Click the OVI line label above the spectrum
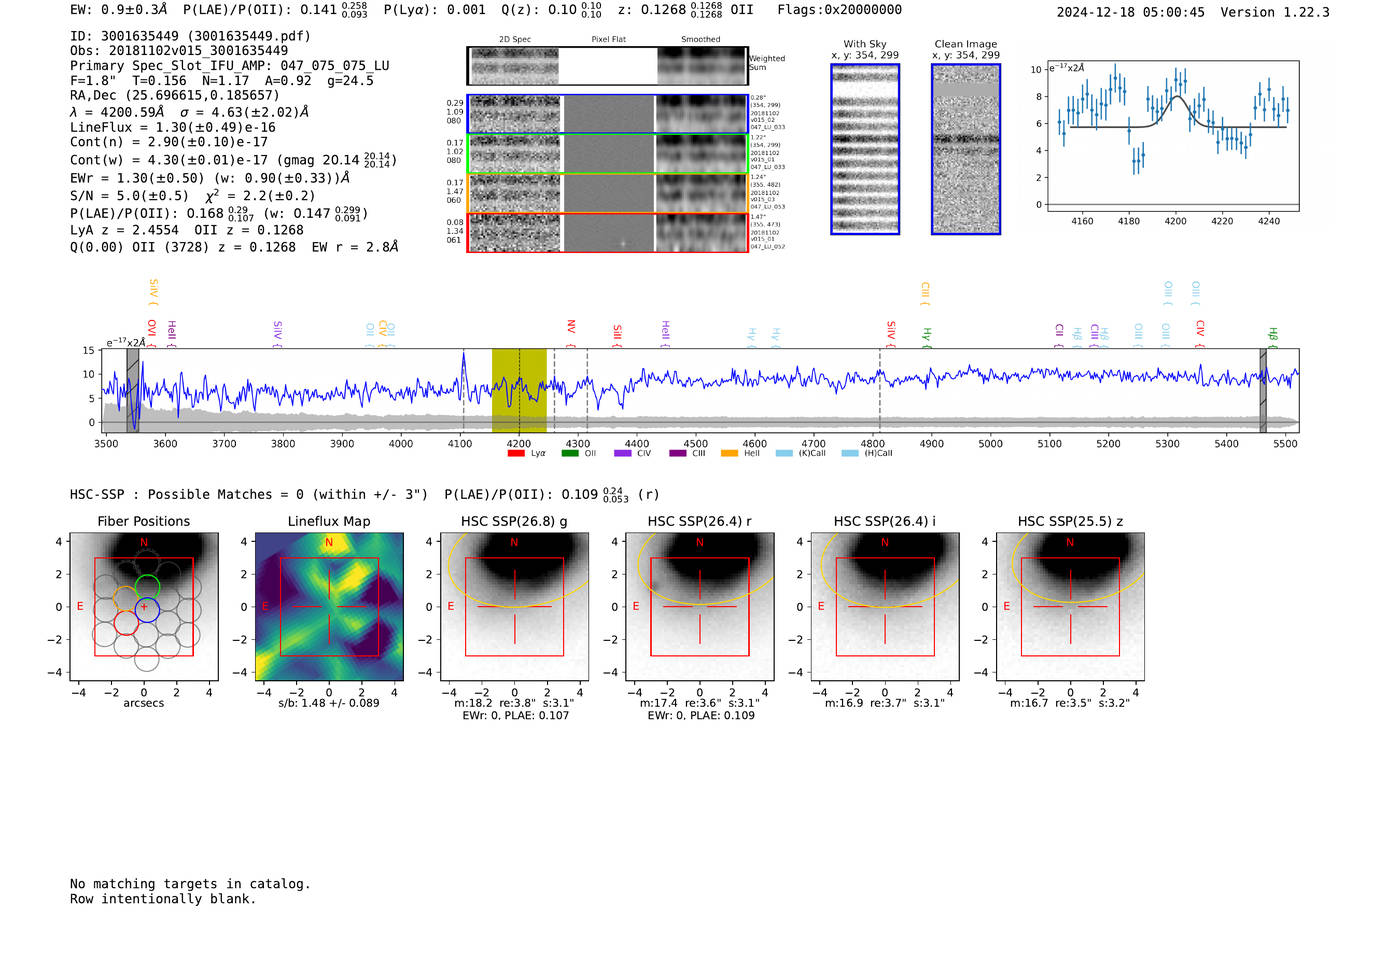The image size is (1400, 953). [x=152, y=331]
